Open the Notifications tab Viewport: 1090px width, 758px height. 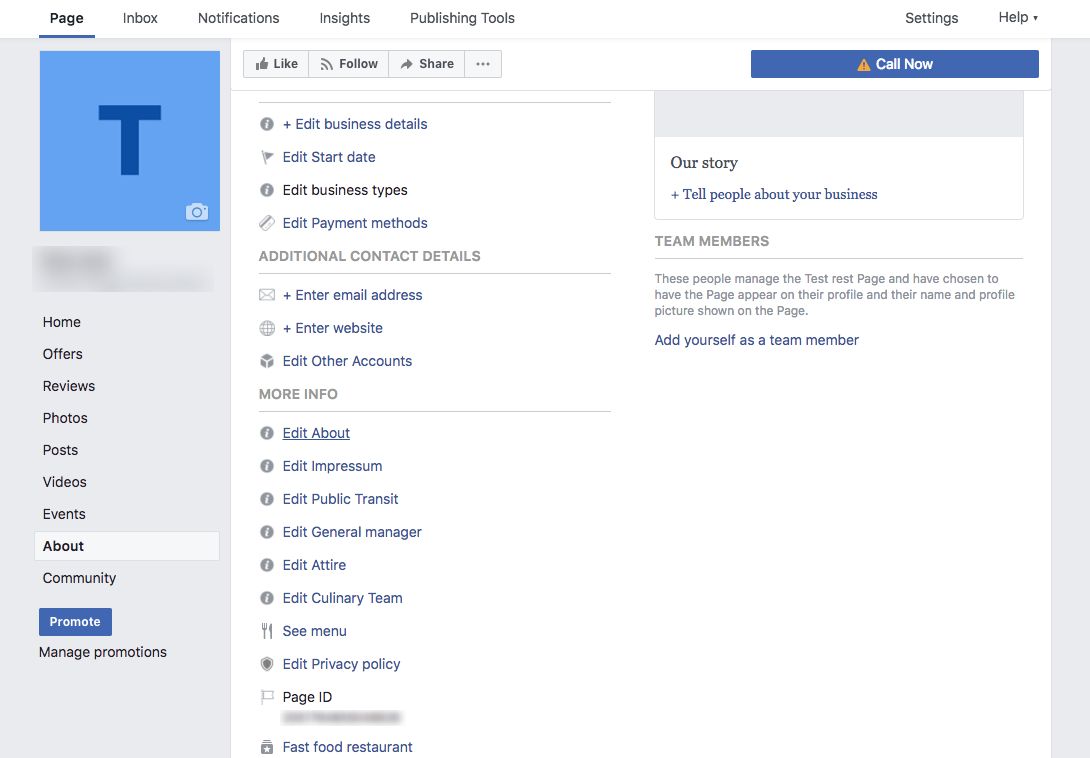(x=238, y=19)
